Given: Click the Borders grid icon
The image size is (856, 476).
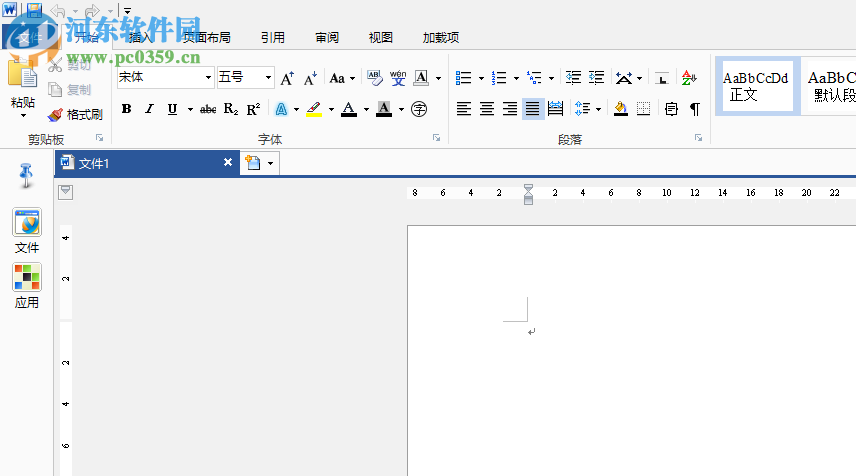Looking at the screenshot, I should [x=644, y=109].
